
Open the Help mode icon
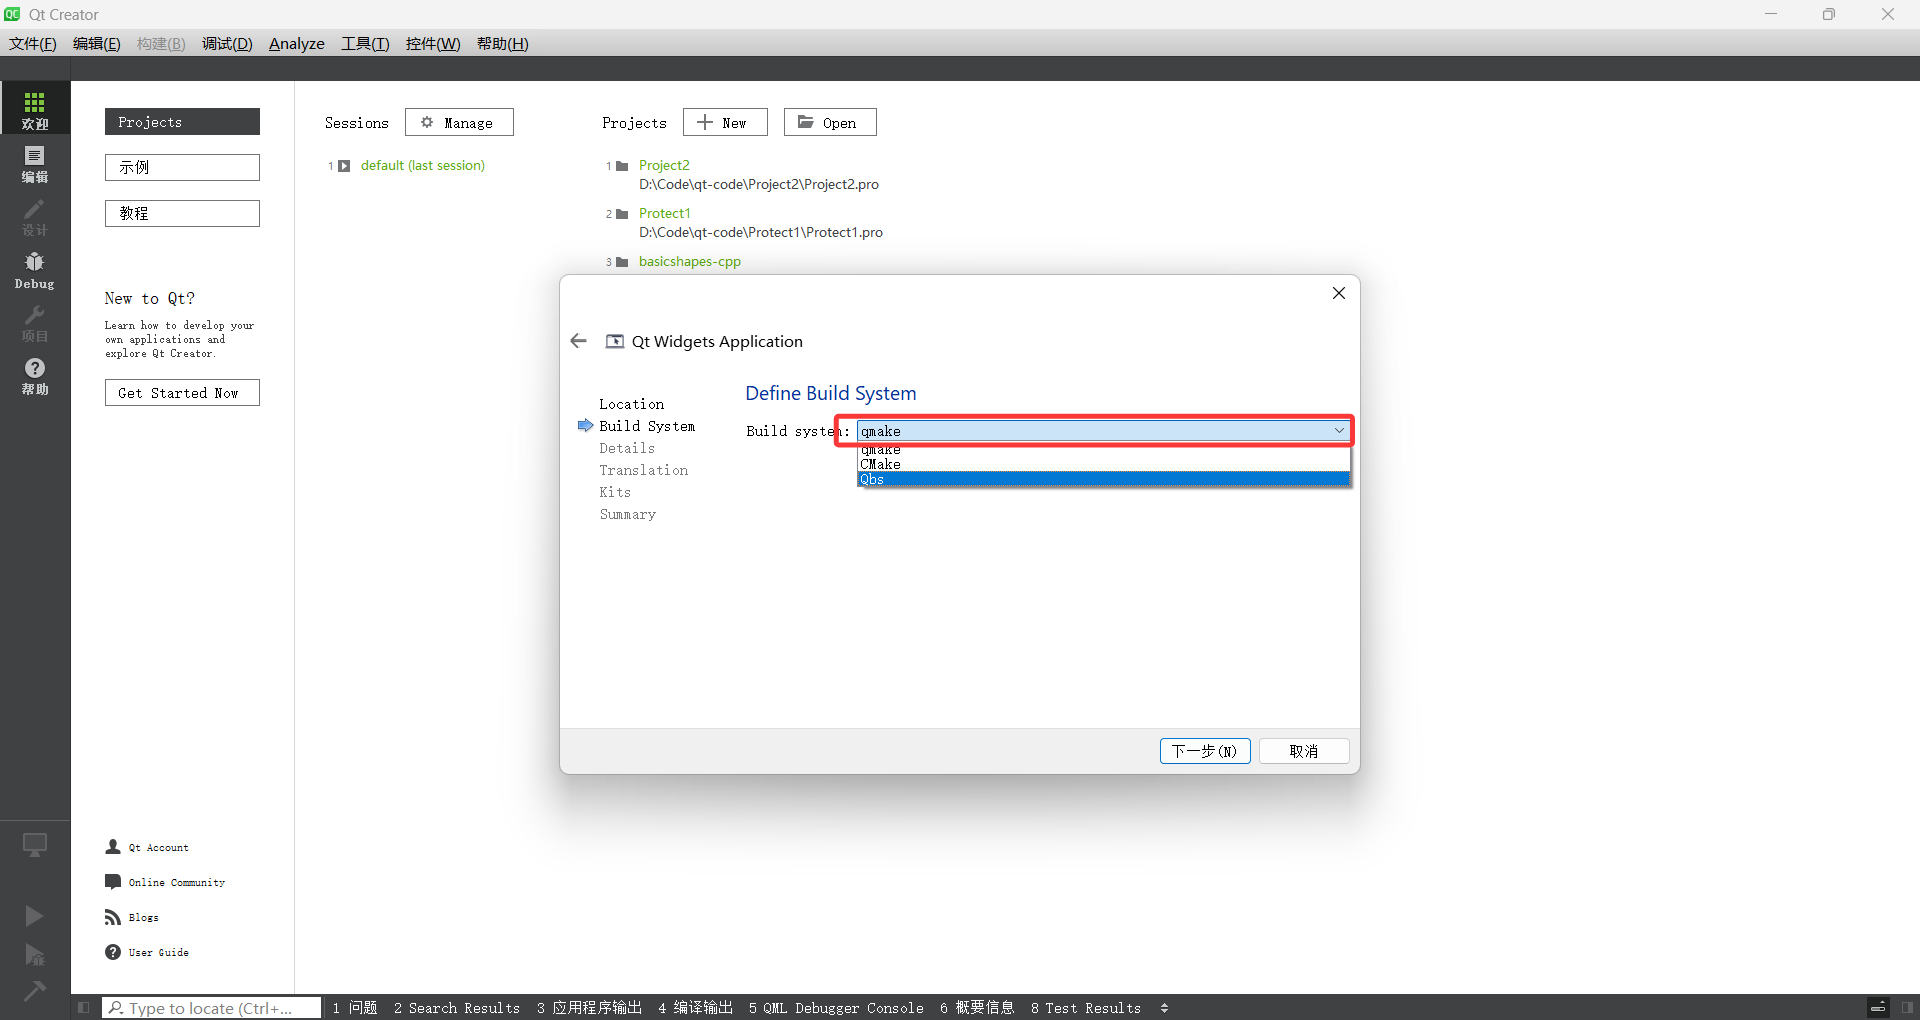[x=35, y=376]
